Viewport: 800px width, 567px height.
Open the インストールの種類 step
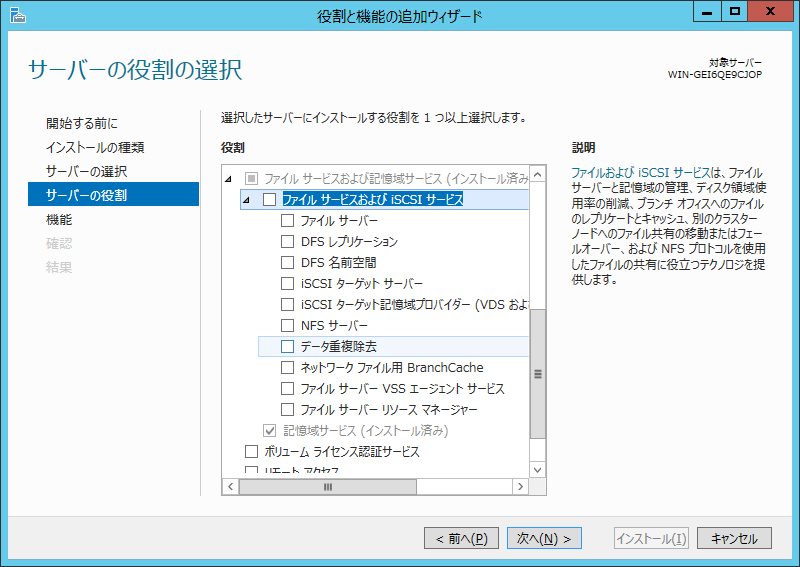pos(95,148)
